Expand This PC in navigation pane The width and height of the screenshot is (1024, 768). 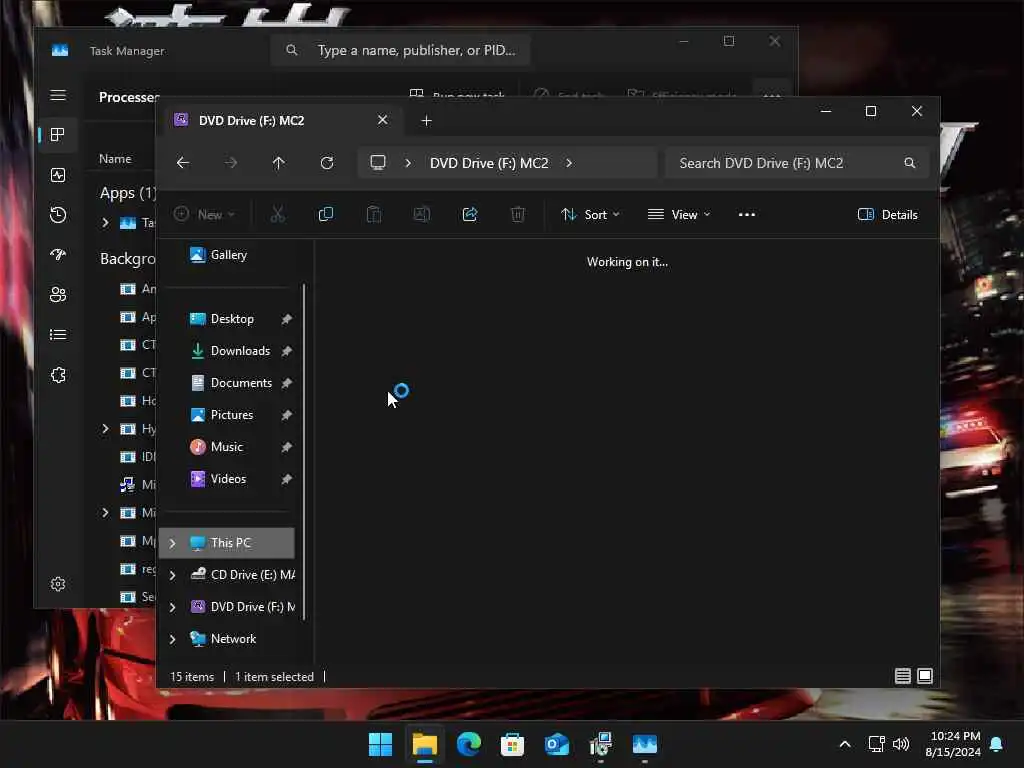pyautogui.click(x=172, y=543)
